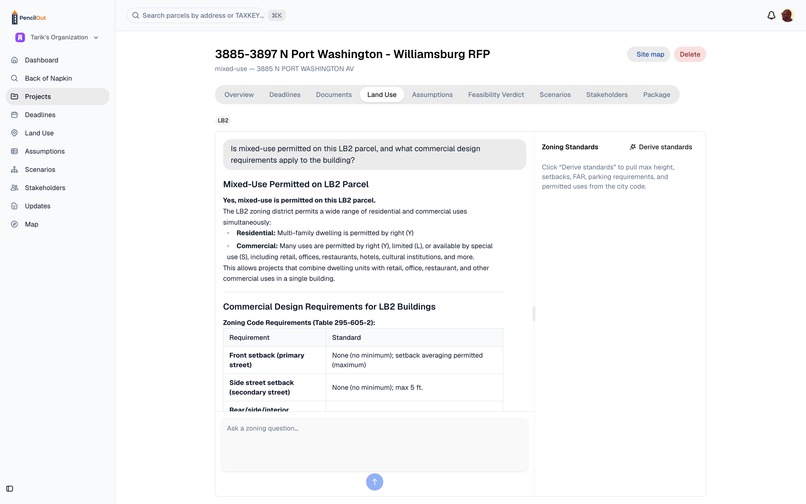Screen dimensions: 806x504
Task: Click the Requirement column header
Action: [274, 337]
